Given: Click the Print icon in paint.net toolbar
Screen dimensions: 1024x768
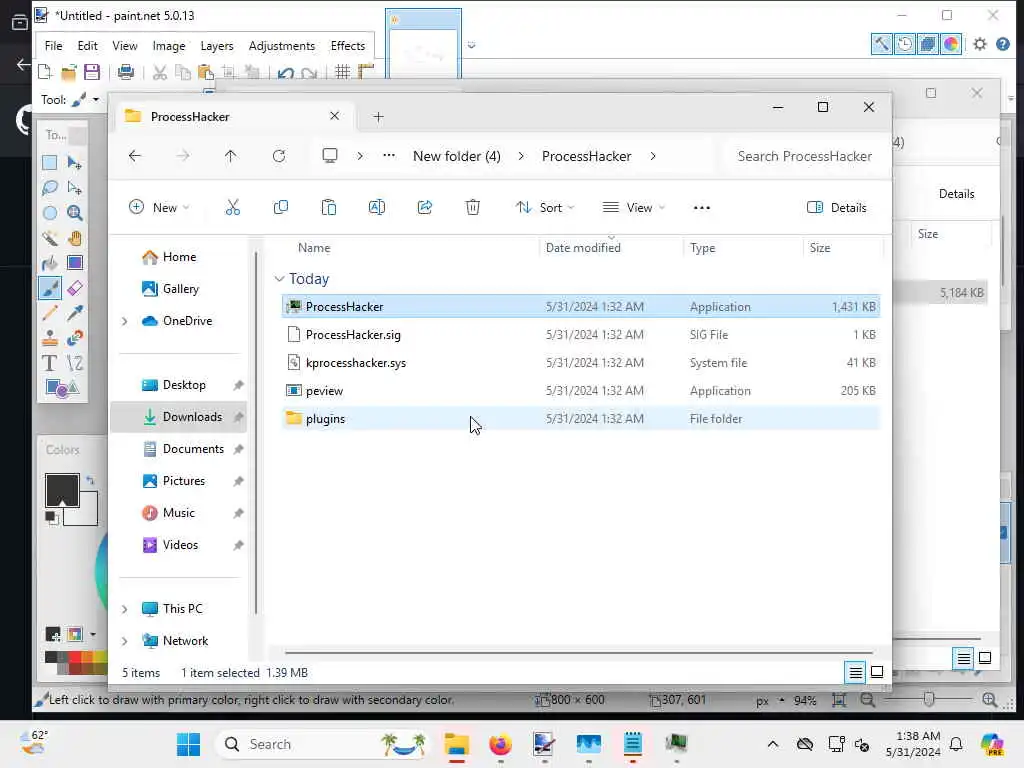Looking at the screenshot, I should point(125,72).
